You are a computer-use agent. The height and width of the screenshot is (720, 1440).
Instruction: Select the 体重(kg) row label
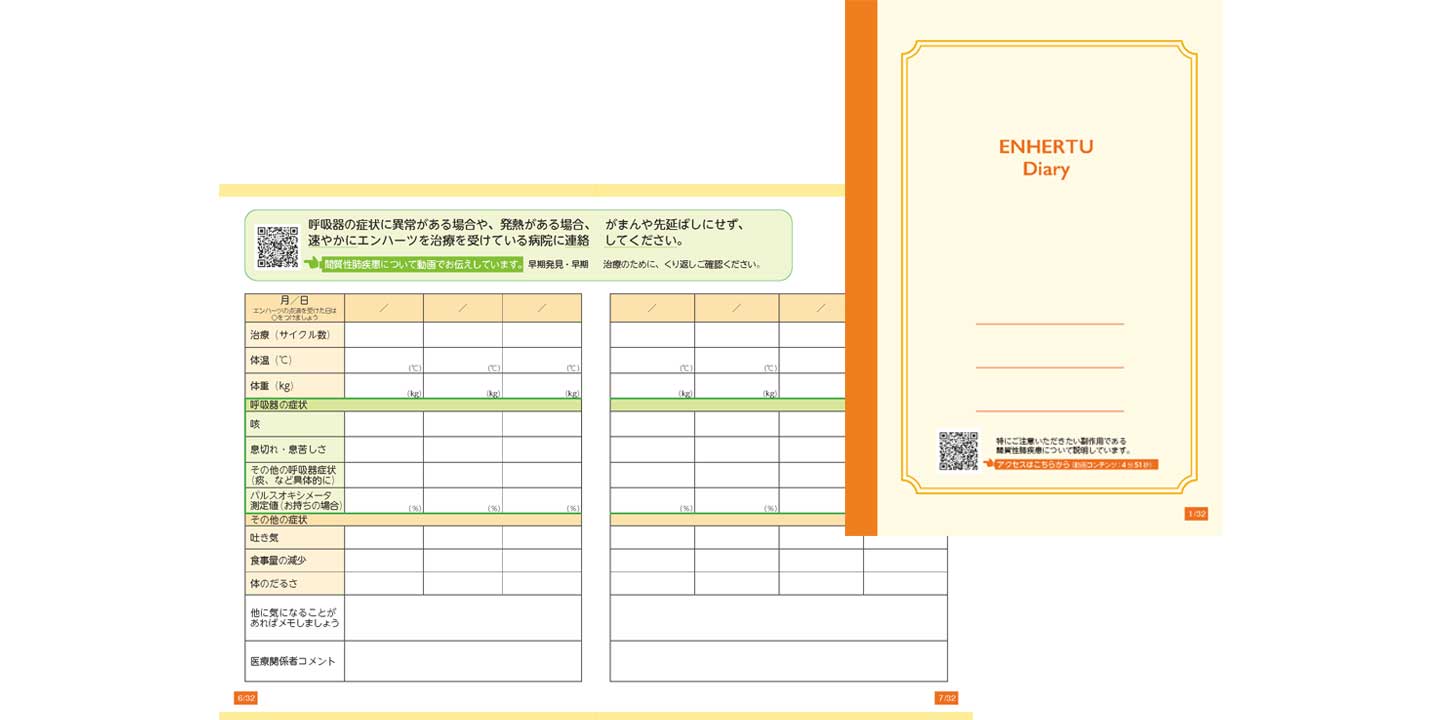point(295,386)
